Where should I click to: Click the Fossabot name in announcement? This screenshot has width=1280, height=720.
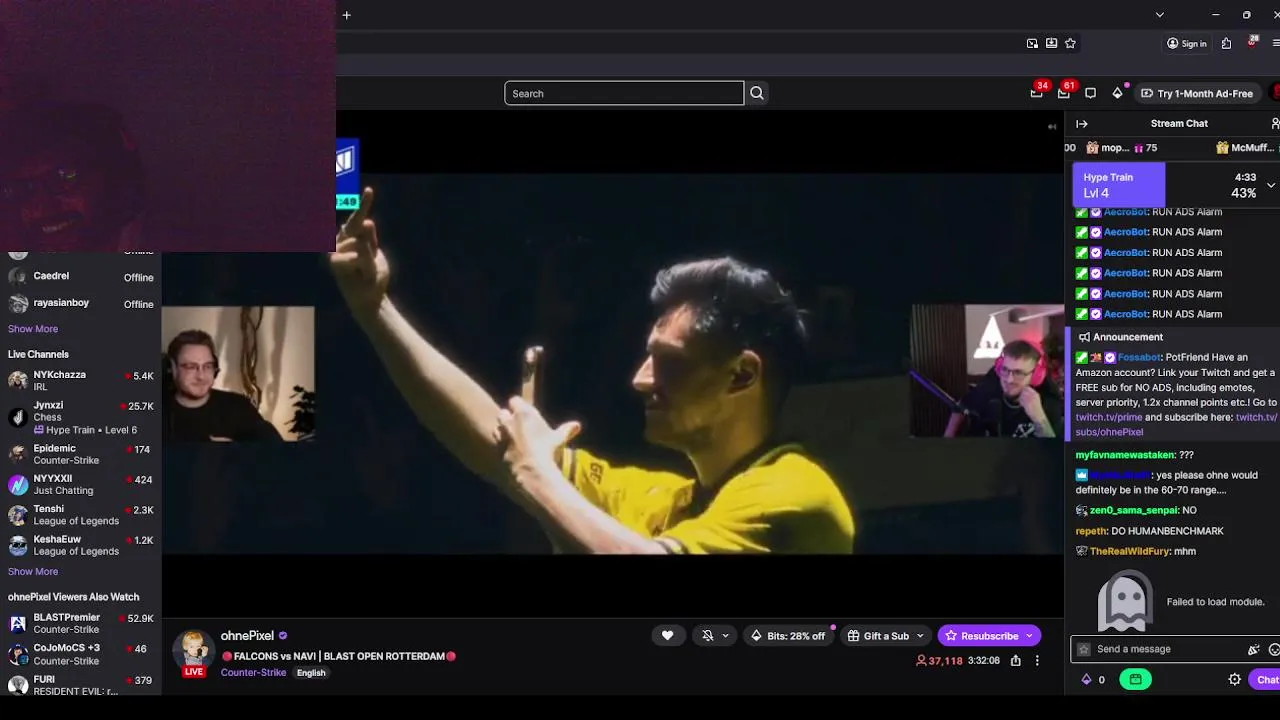[1139, 357]
